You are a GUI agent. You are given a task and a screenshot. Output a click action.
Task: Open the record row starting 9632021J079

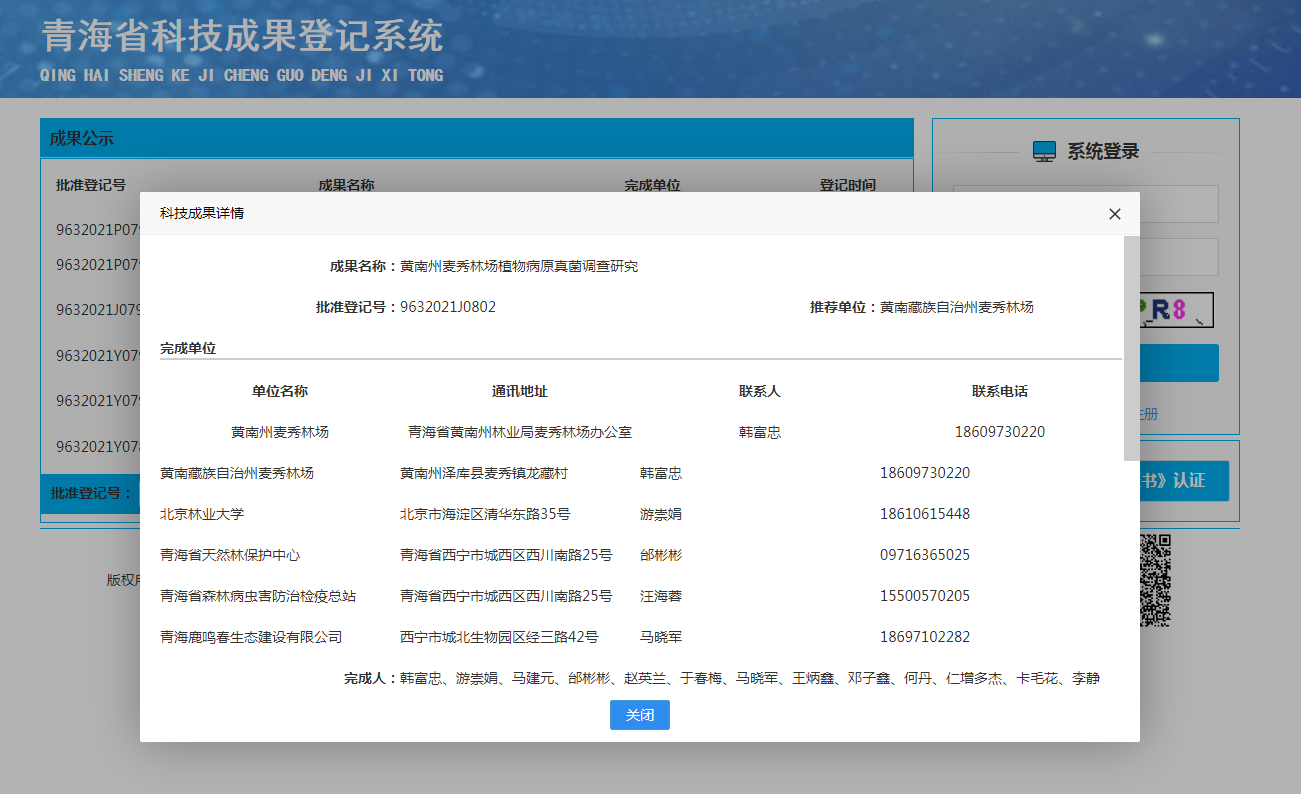[97, 310]
